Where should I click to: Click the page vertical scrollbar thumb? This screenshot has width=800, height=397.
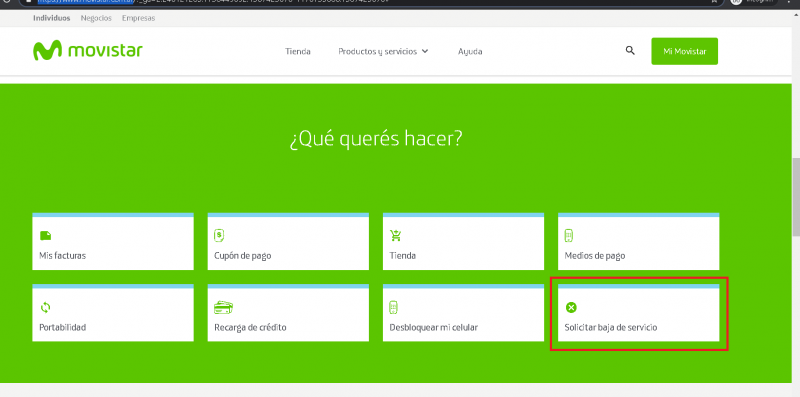click(x=795, y=196)
